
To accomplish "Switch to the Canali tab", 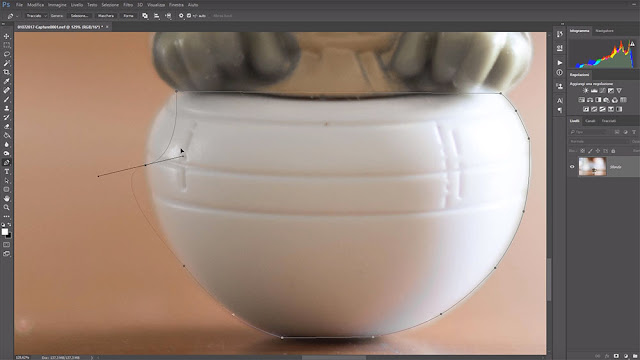I will click(x=590, y=121).
